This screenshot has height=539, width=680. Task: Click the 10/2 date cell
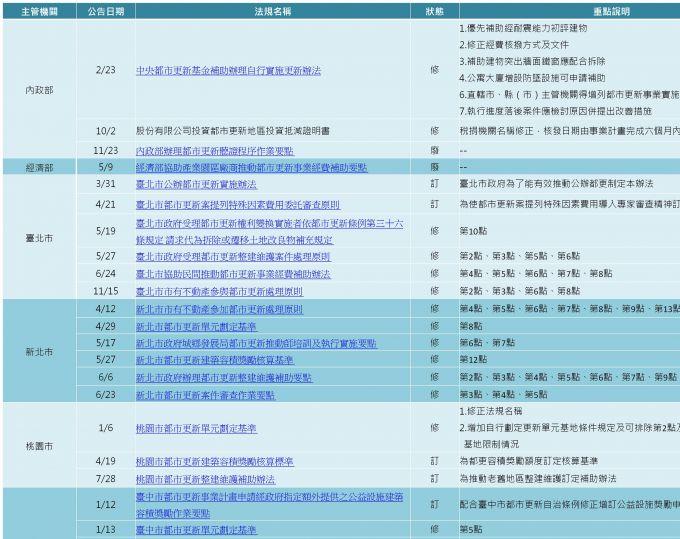click(106, 131)
